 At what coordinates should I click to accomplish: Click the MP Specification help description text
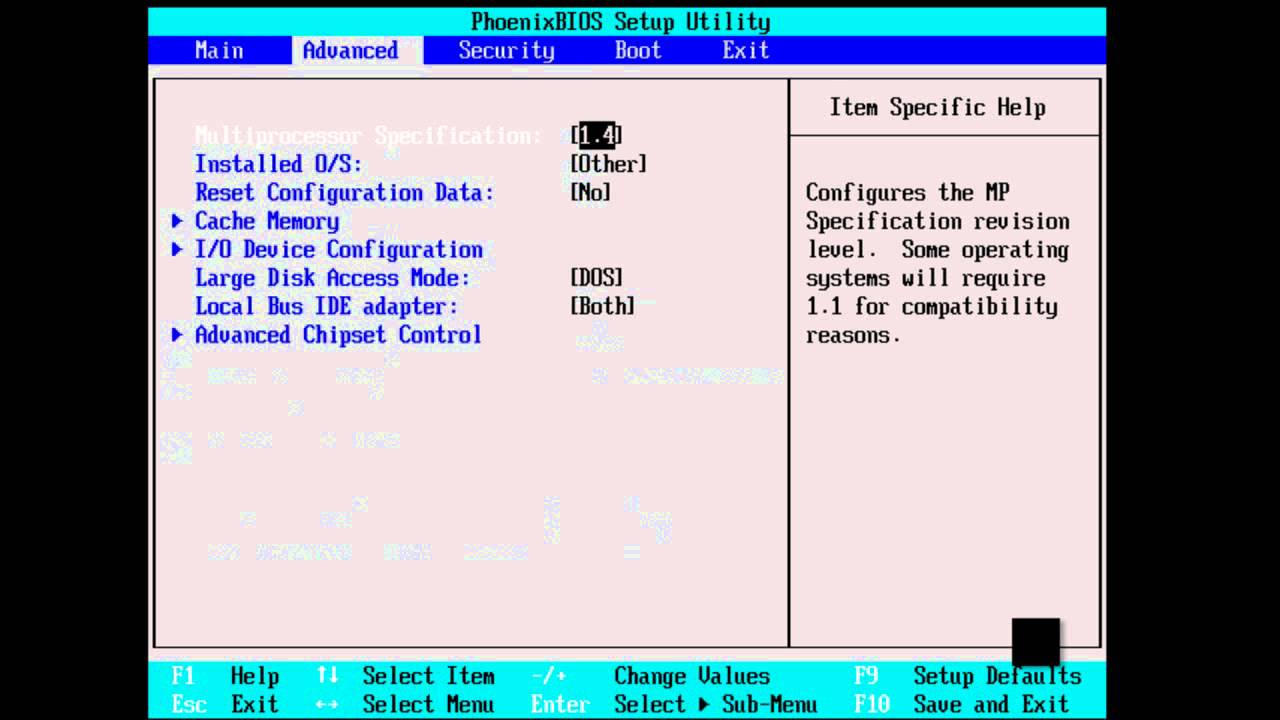click(938, 263)
